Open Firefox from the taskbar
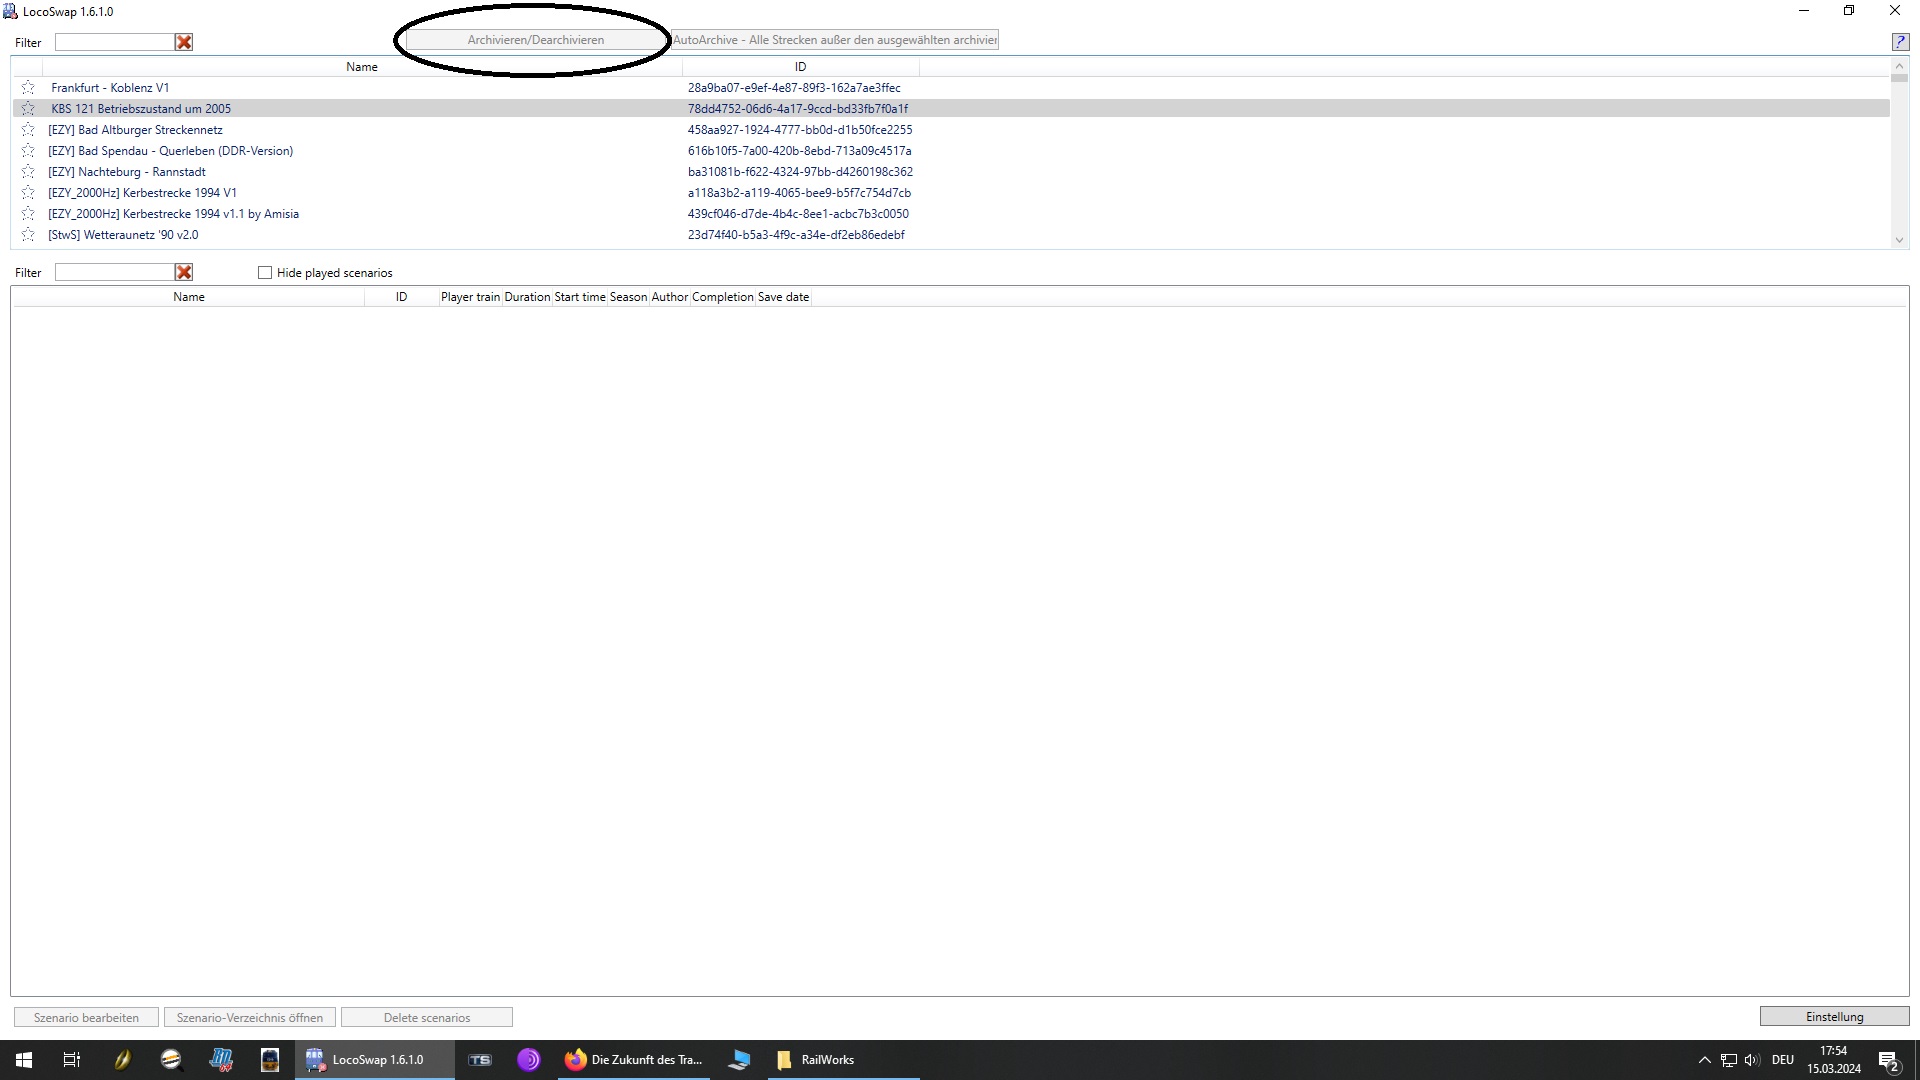The width and height of the screenshot is (1920, 1080). [576, 1060]
